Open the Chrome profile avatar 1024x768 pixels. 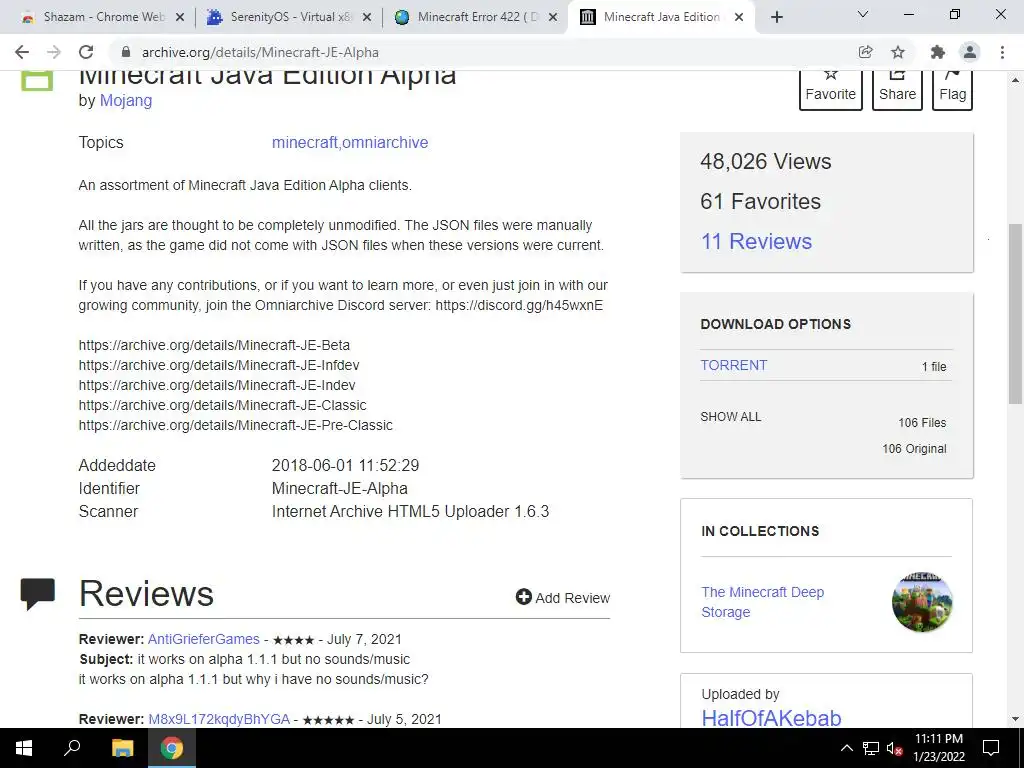pyautogui.click(x=970, y=52)
